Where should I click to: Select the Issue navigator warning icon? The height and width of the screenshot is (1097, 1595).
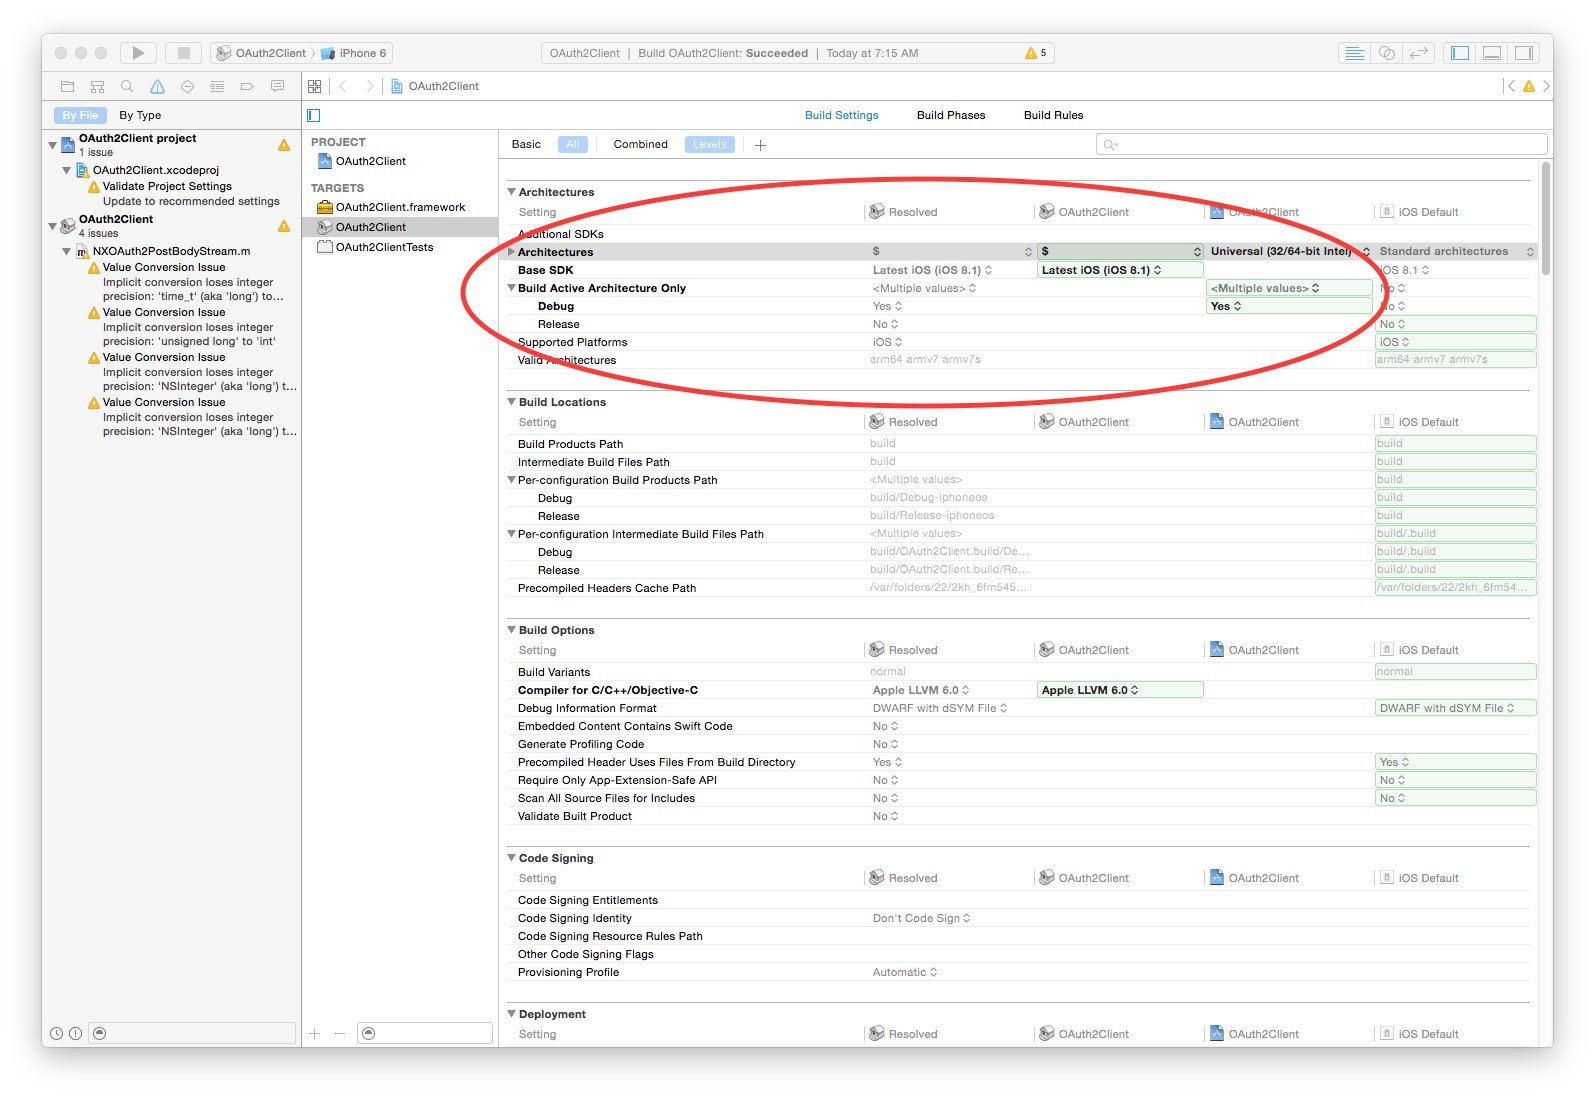pos(157,86)
